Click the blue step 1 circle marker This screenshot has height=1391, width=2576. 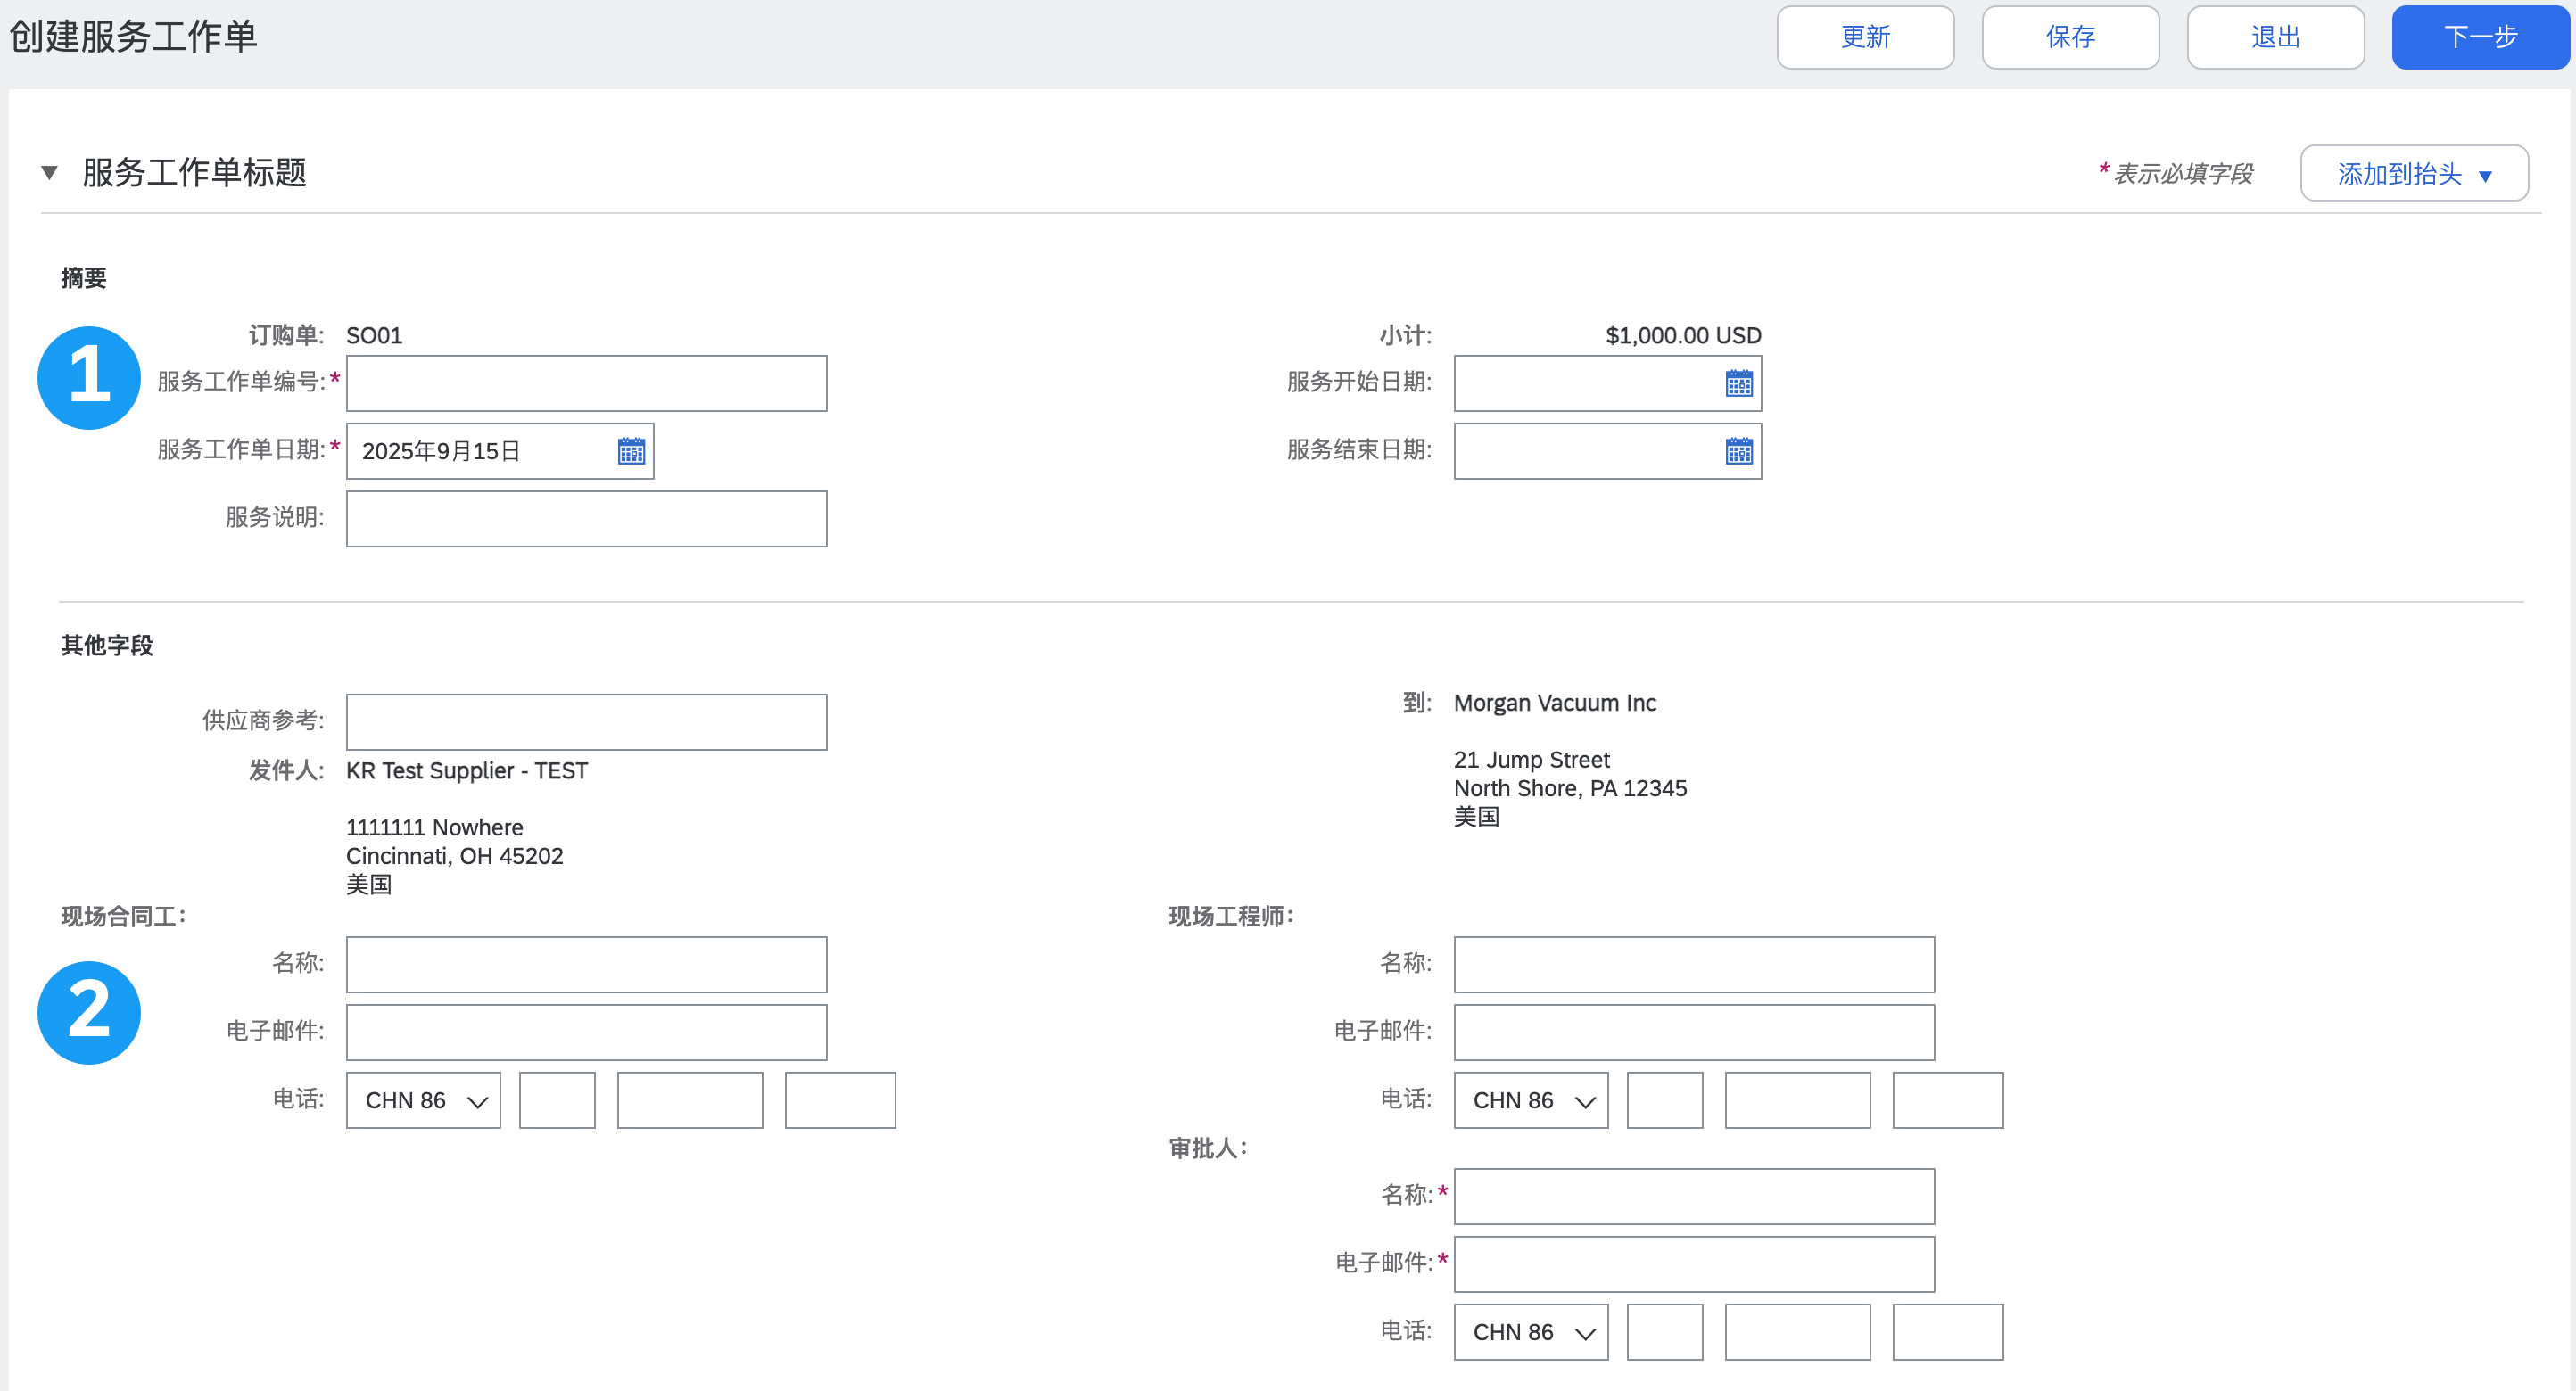[89, 377]
